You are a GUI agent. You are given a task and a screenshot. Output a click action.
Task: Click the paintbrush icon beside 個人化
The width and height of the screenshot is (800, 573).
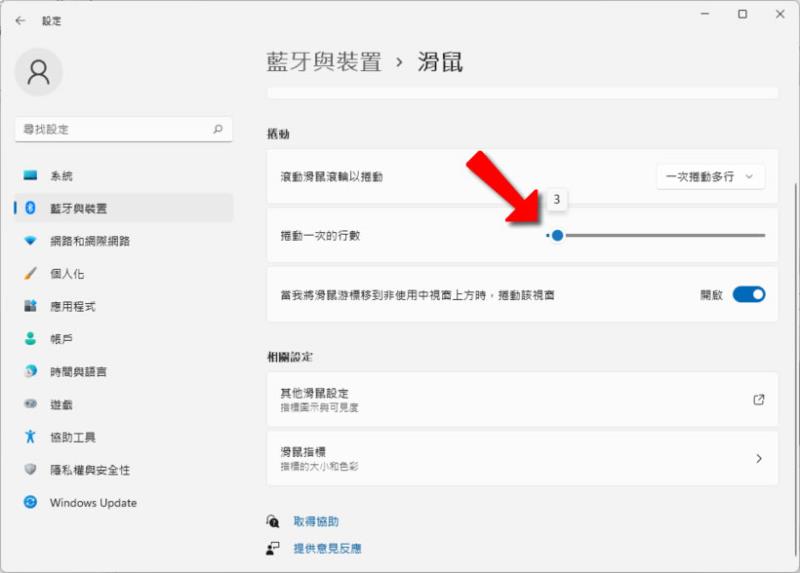[30, 273]
